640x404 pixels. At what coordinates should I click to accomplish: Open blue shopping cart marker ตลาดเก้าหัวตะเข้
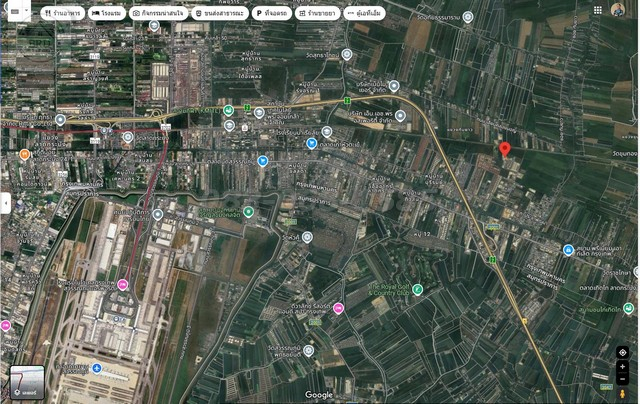(x=311, y=143)
